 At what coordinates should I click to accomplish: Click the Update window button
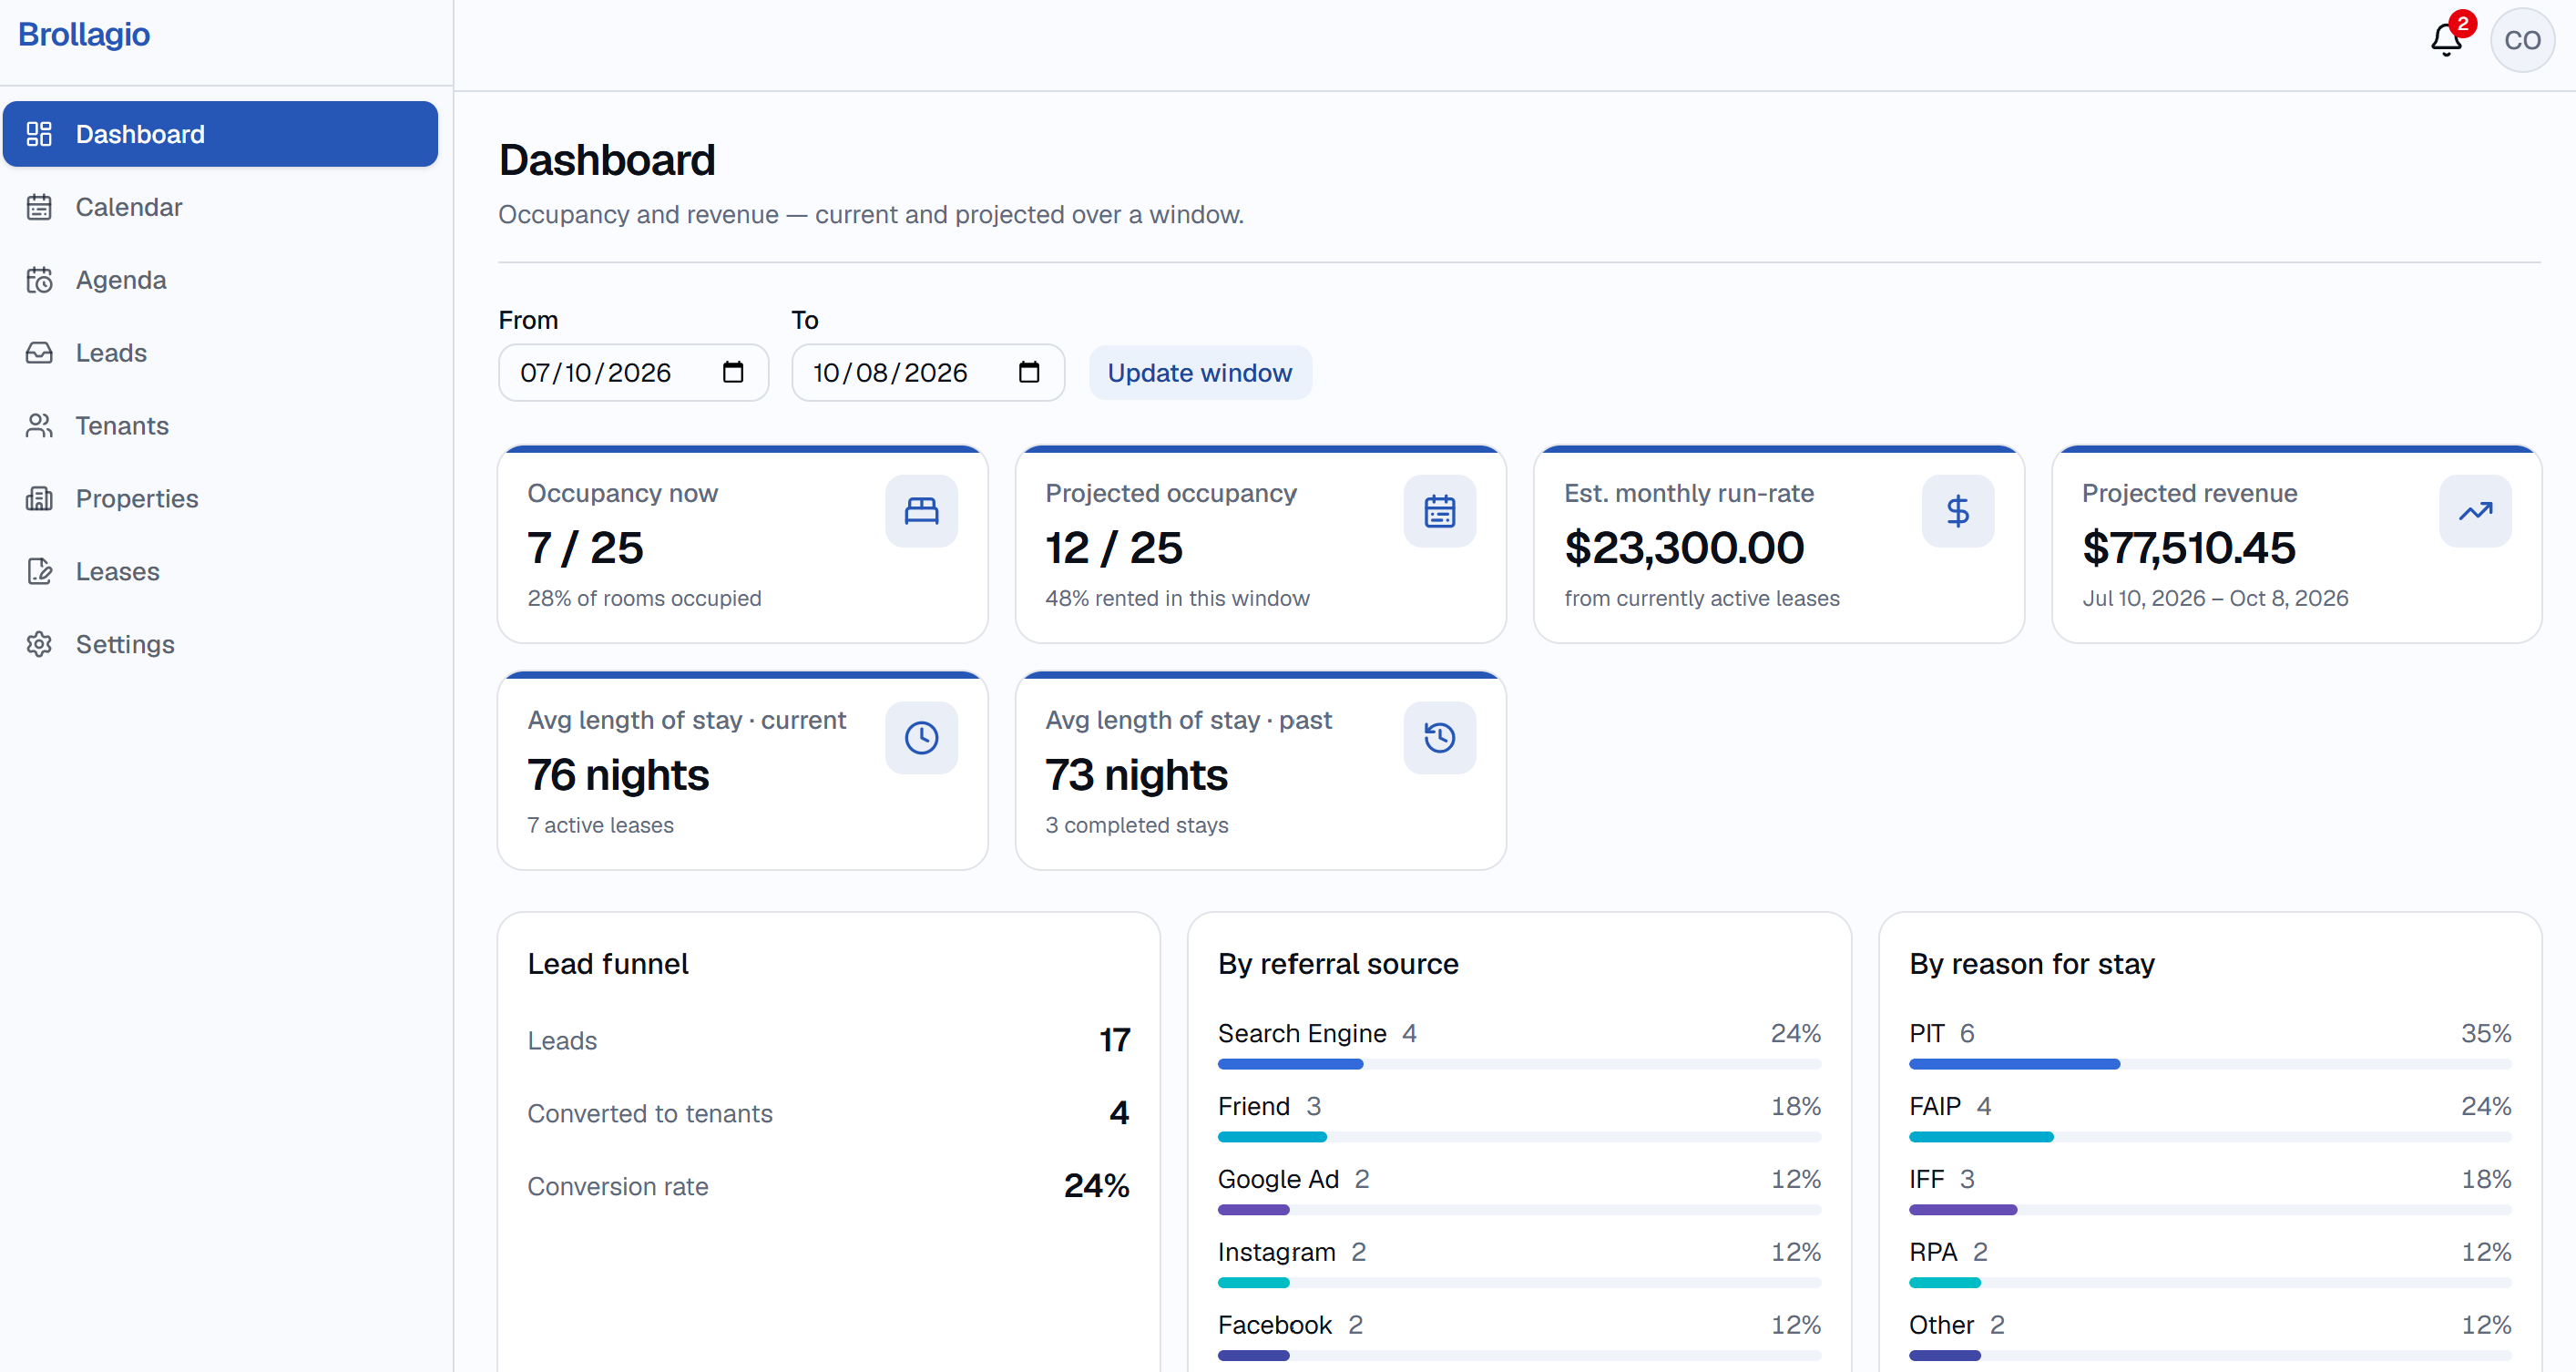(x=1199, y=373)
